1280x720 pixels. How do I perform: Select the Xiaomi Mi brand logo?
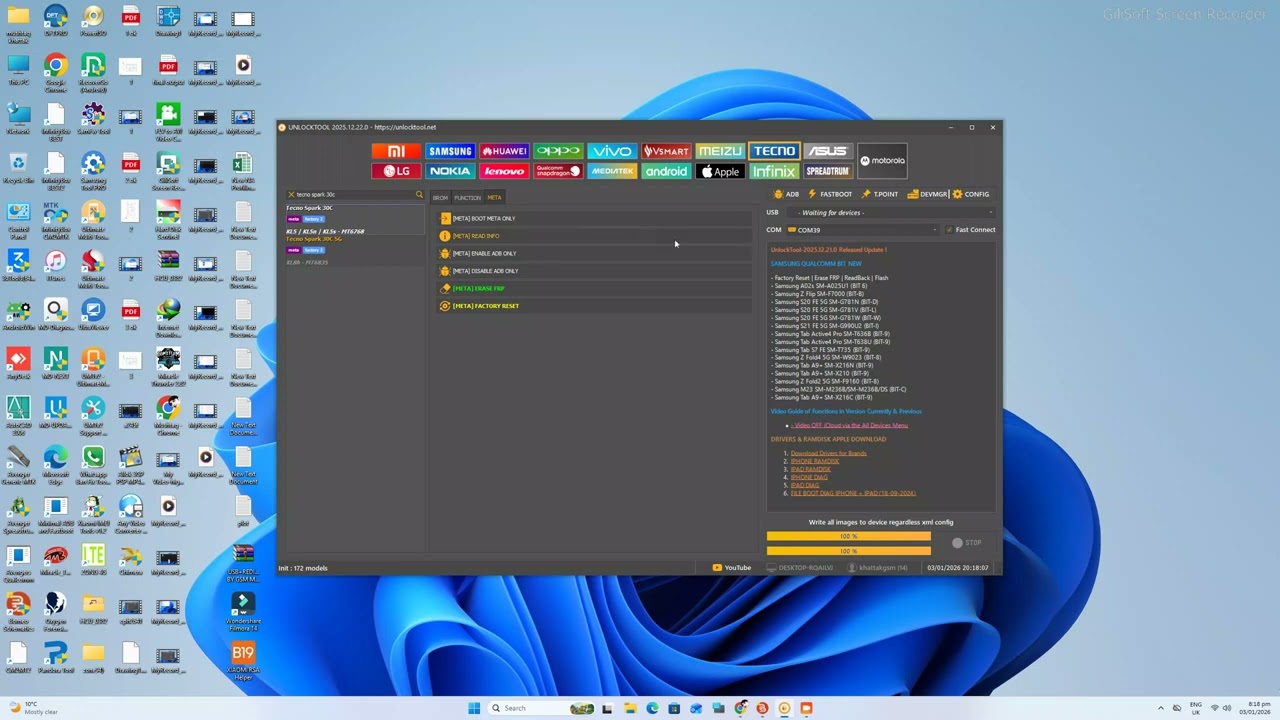tap(396, 151)
